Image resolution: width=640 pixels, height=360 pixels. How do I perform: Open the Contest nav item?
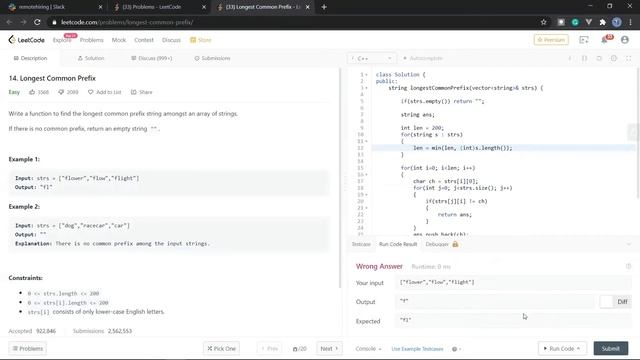[144, 40]
